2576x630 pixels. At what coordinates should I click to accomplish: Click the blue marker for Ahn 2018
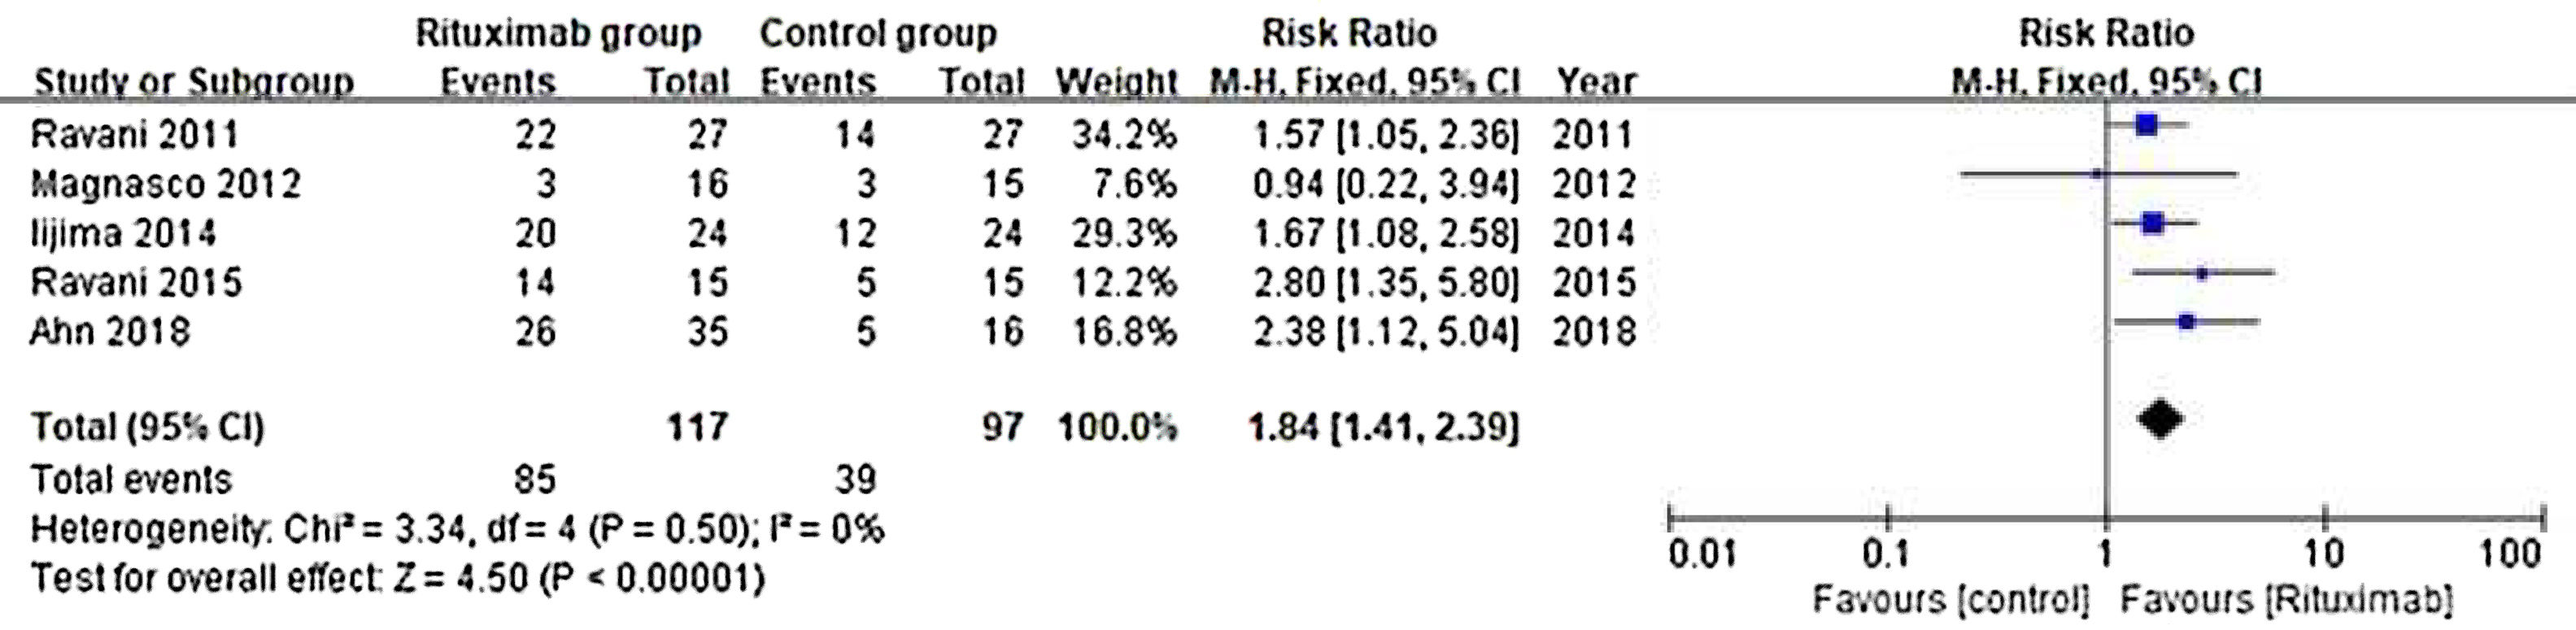(x=2187, y=321)
